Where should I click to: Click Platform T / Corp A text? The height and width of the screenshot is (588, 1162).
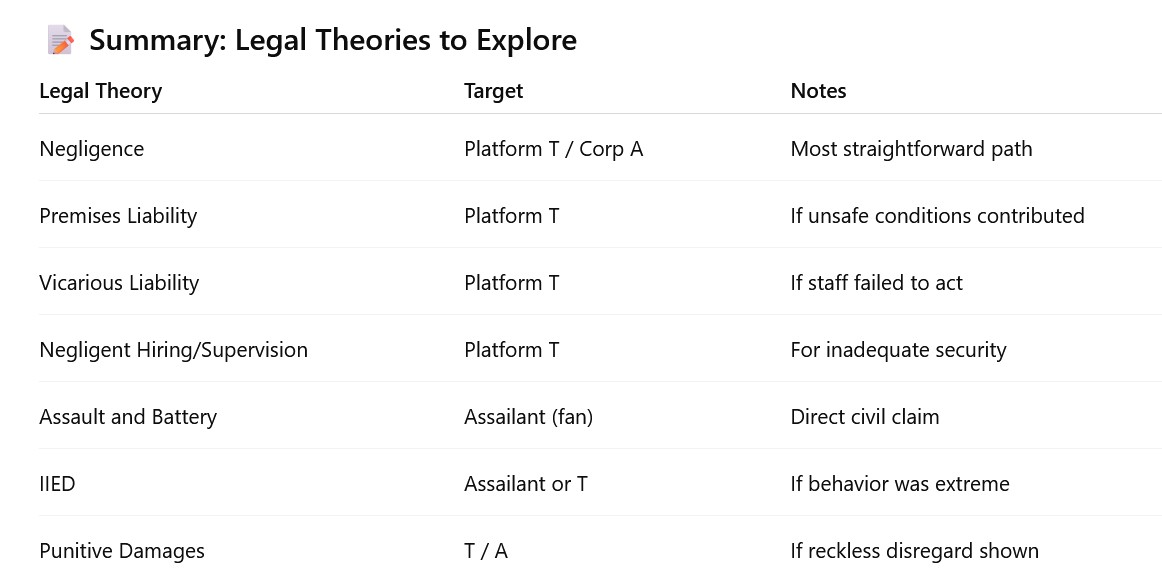coord(553,149)
